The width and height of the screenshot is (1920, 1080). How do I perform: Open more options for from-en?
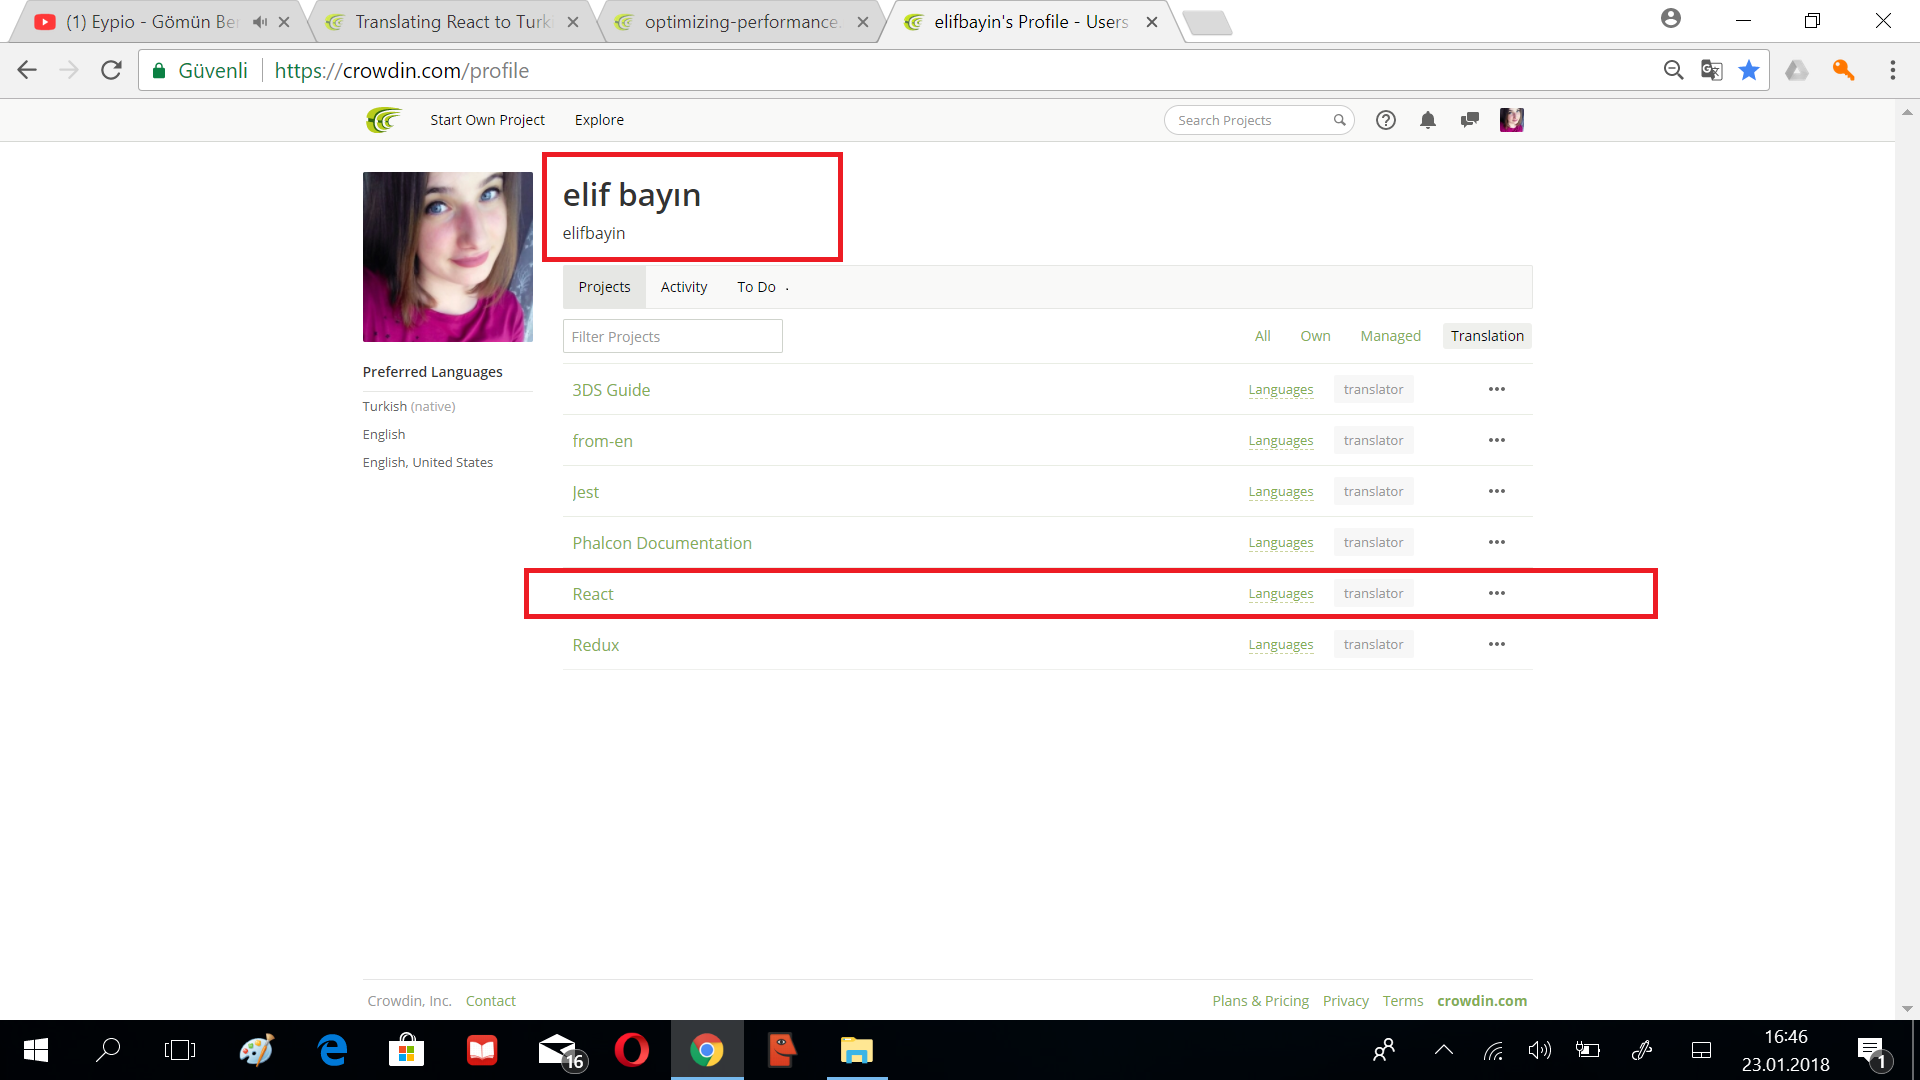point(1497,440)
